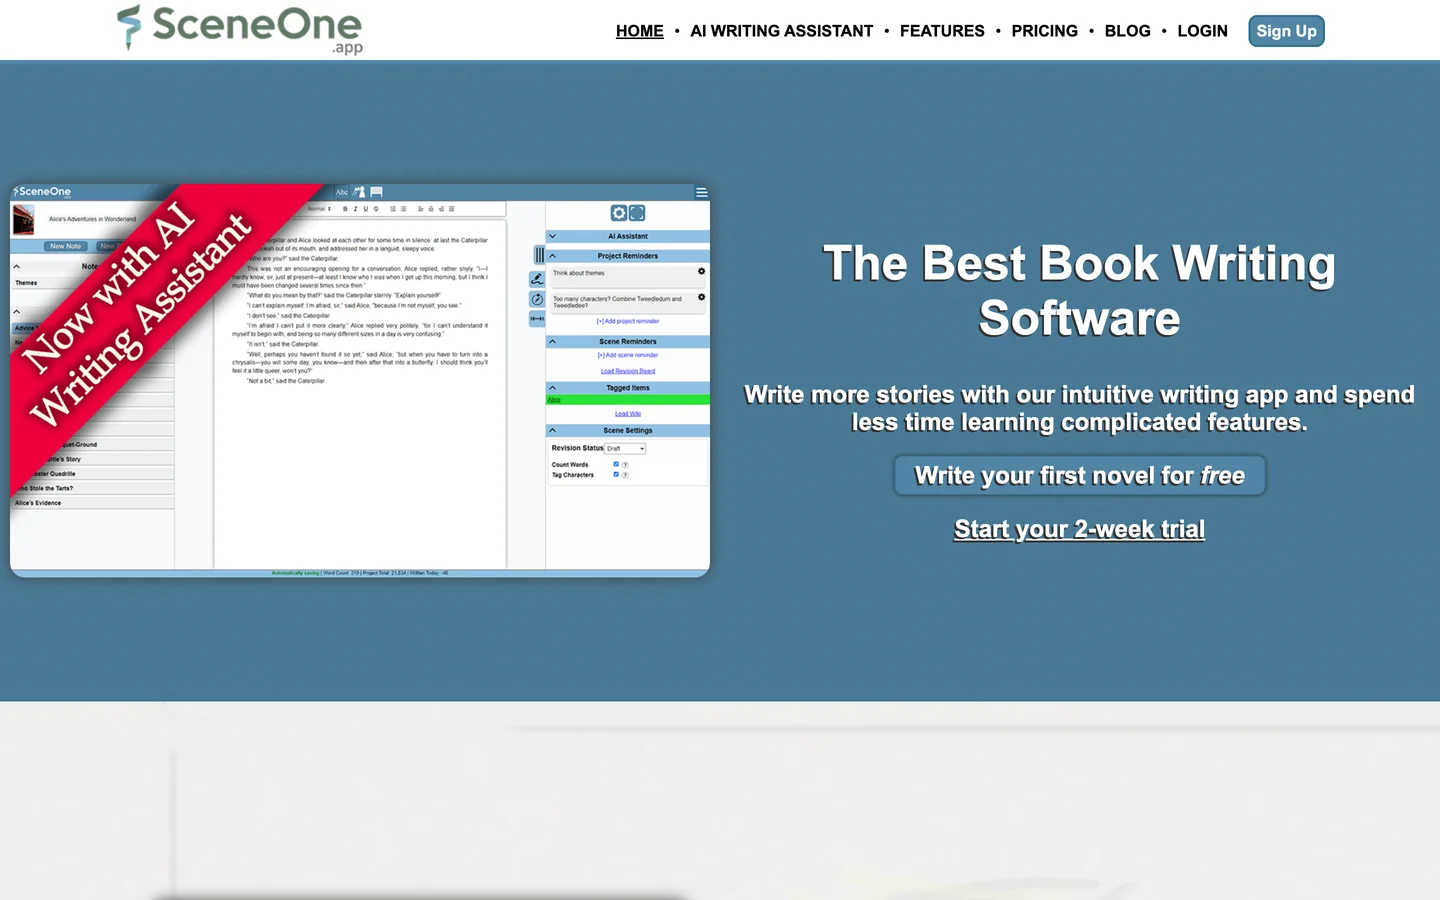
Task: Open the FEATURES menu item
Action: coord(942,31)
